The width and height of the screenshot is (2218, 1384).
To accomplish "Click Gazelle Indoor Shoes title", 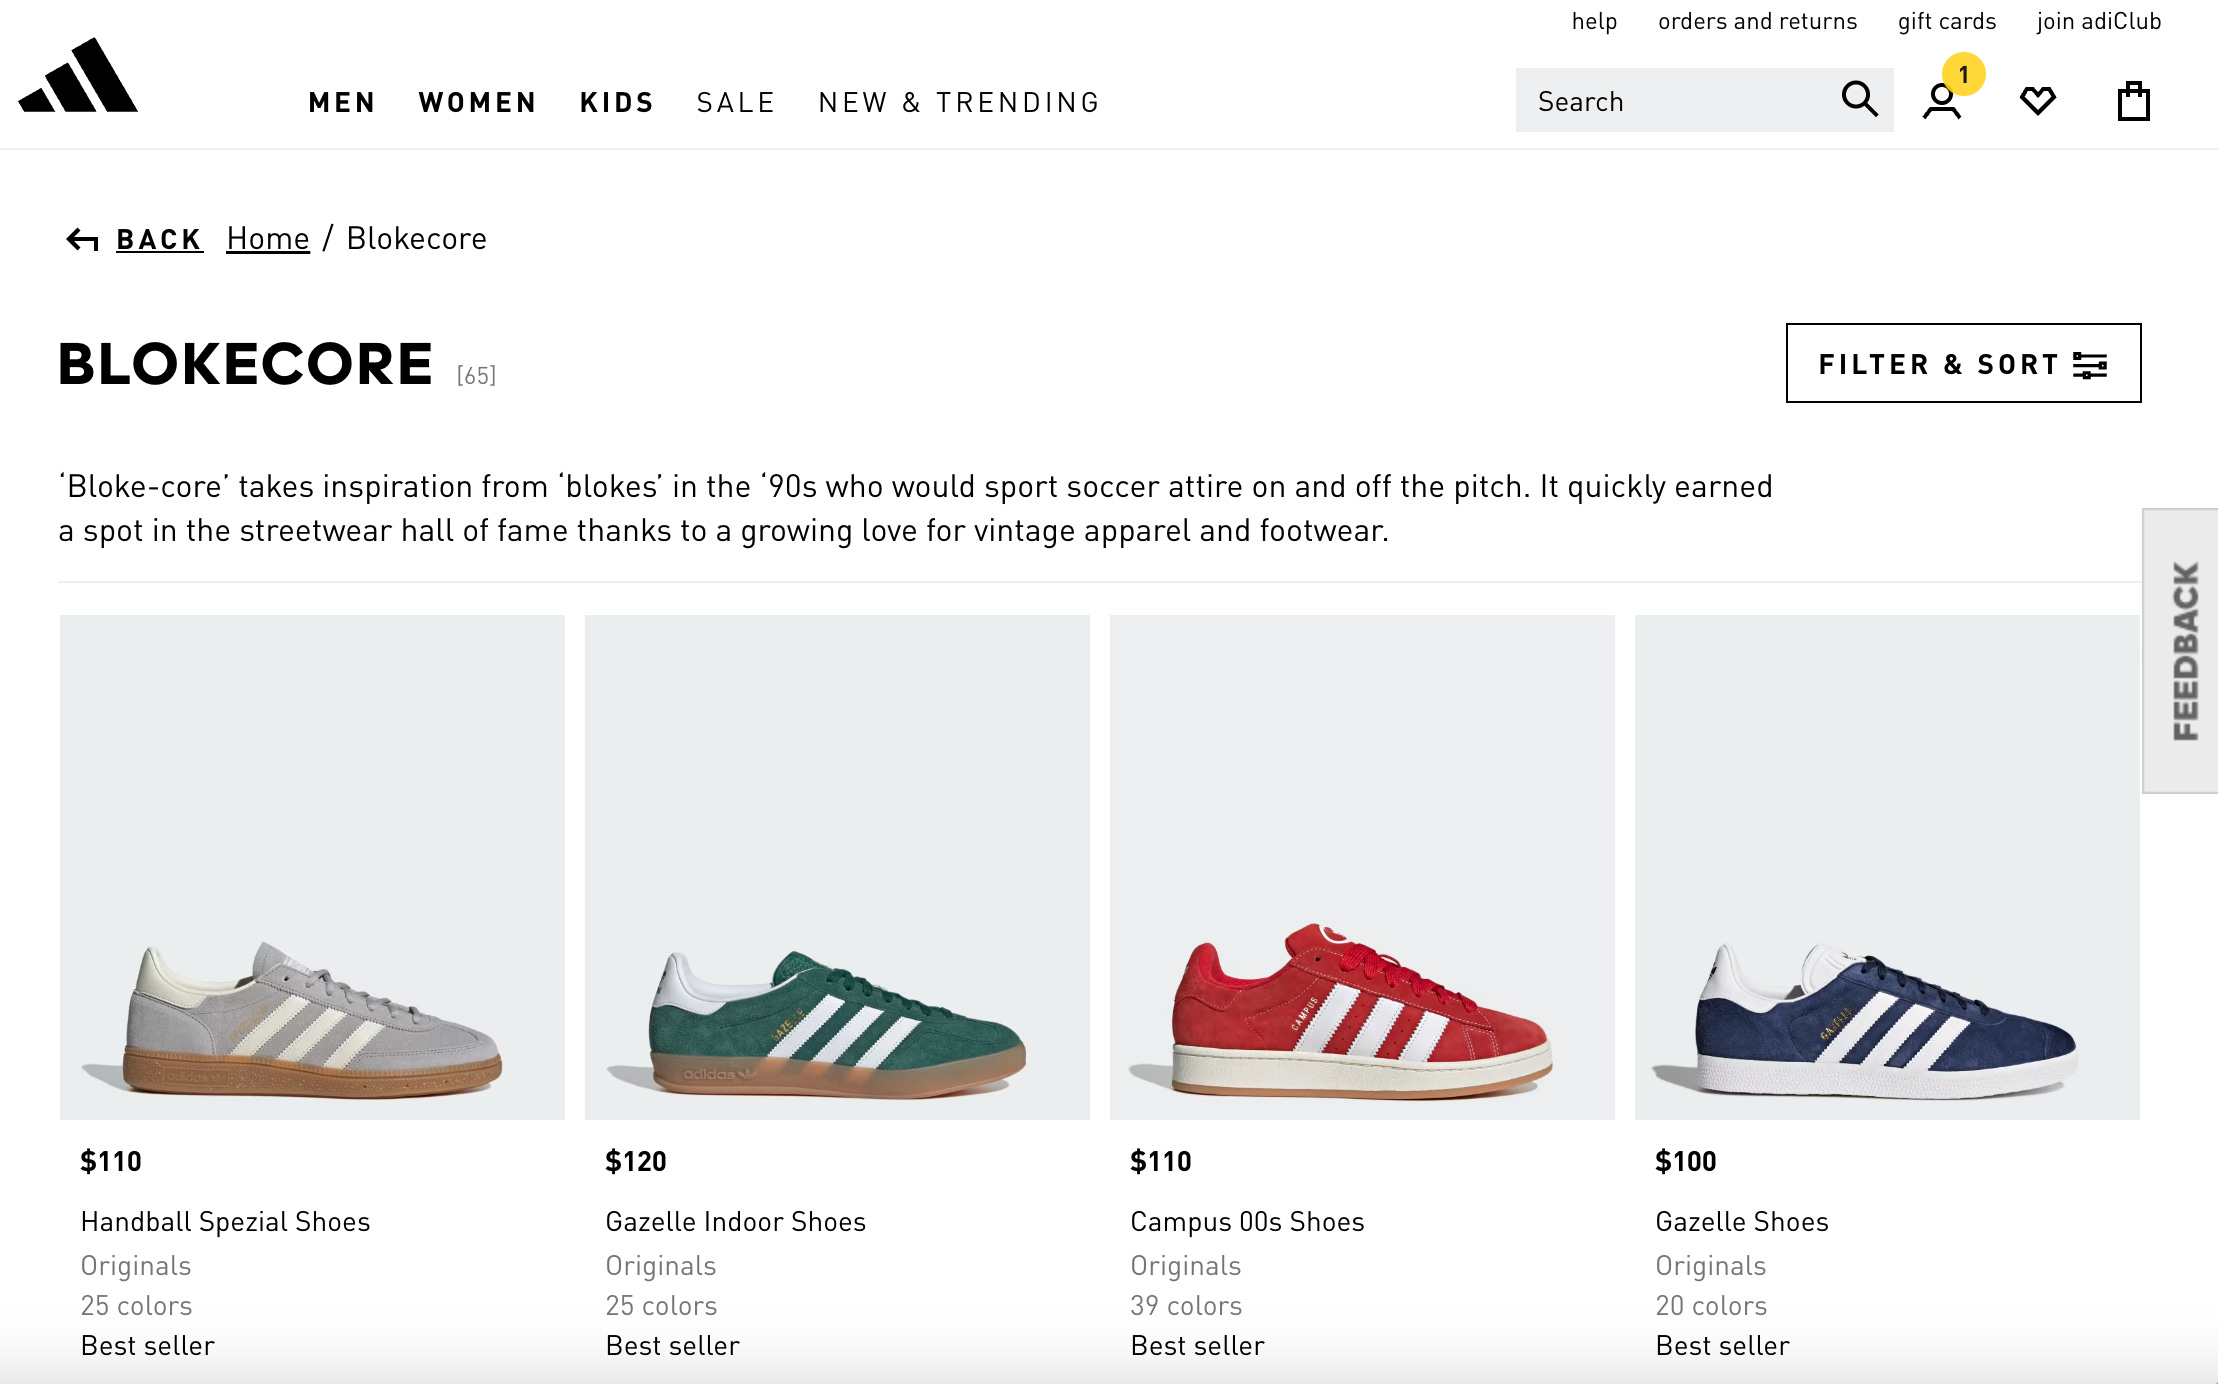I will click(735, 1222).
